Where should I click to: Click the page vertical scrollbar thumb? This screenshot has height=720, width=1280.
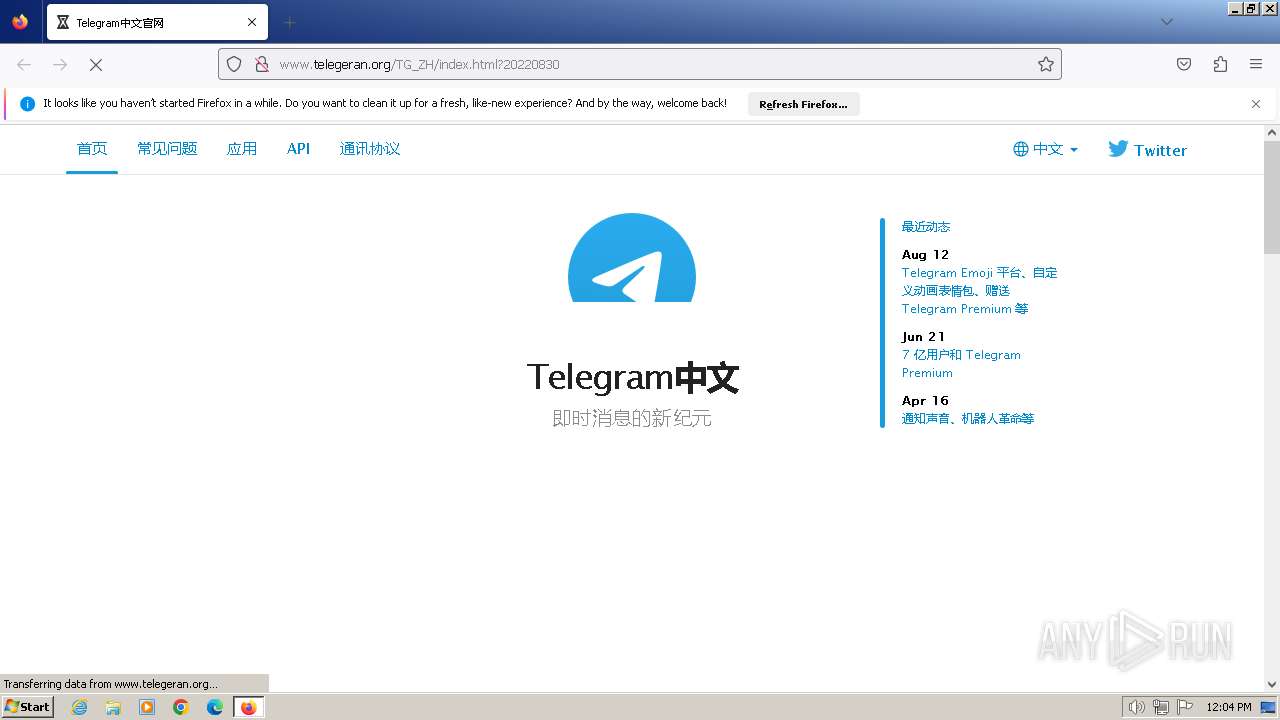(x=1272, y=197)
